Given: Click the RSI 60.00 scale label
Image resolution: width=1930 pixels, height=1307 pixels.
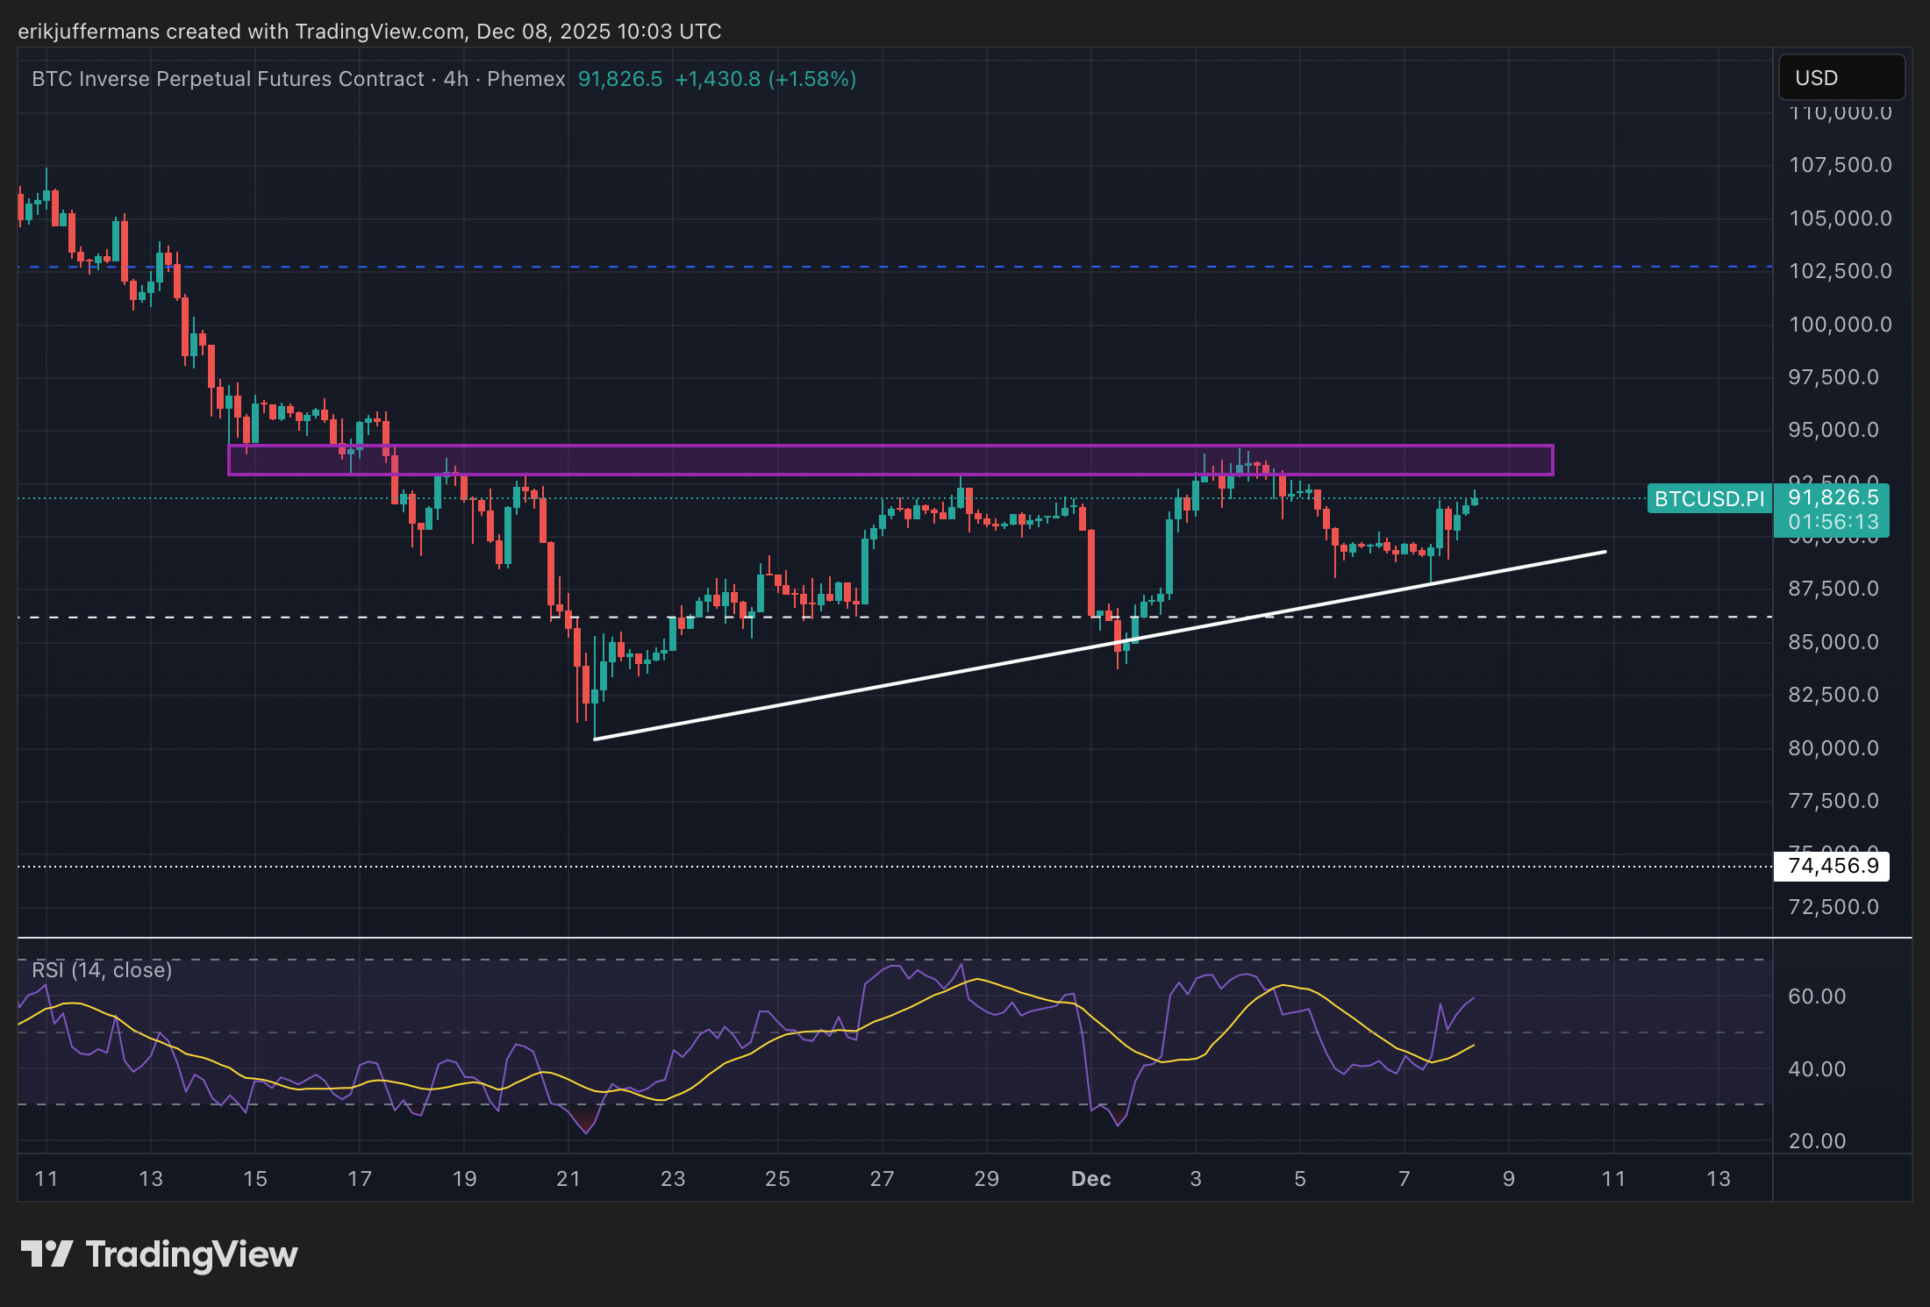Looking at the screenshot, I should [1816, 996].
